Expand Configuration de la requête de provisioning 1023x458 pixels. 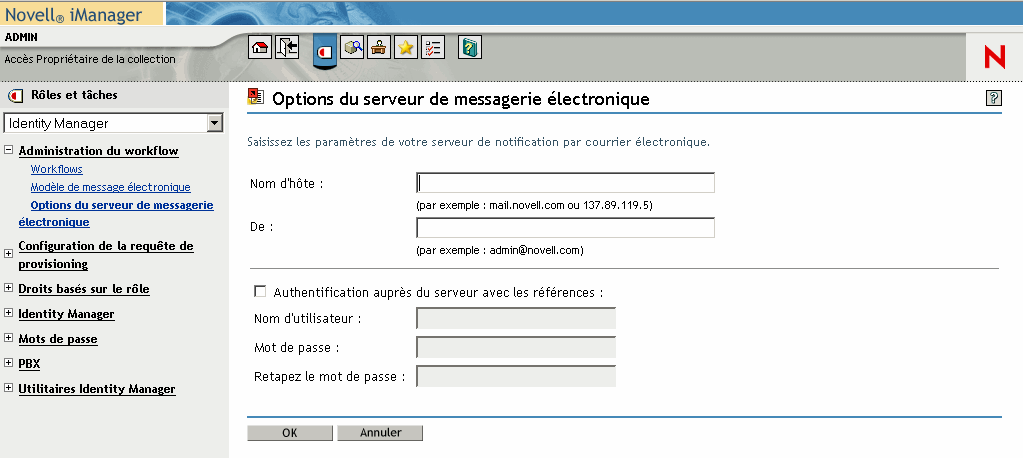(x=8, y=254)
